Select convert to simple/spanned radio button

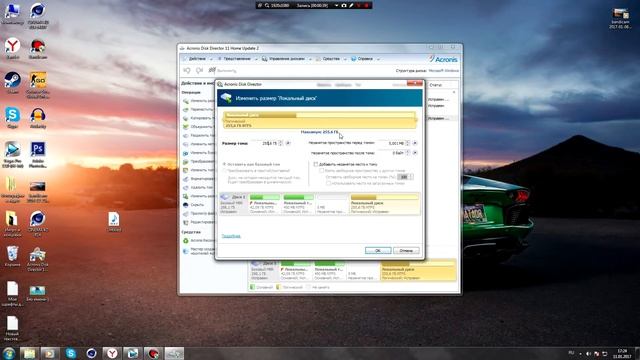tap(224, 171)
